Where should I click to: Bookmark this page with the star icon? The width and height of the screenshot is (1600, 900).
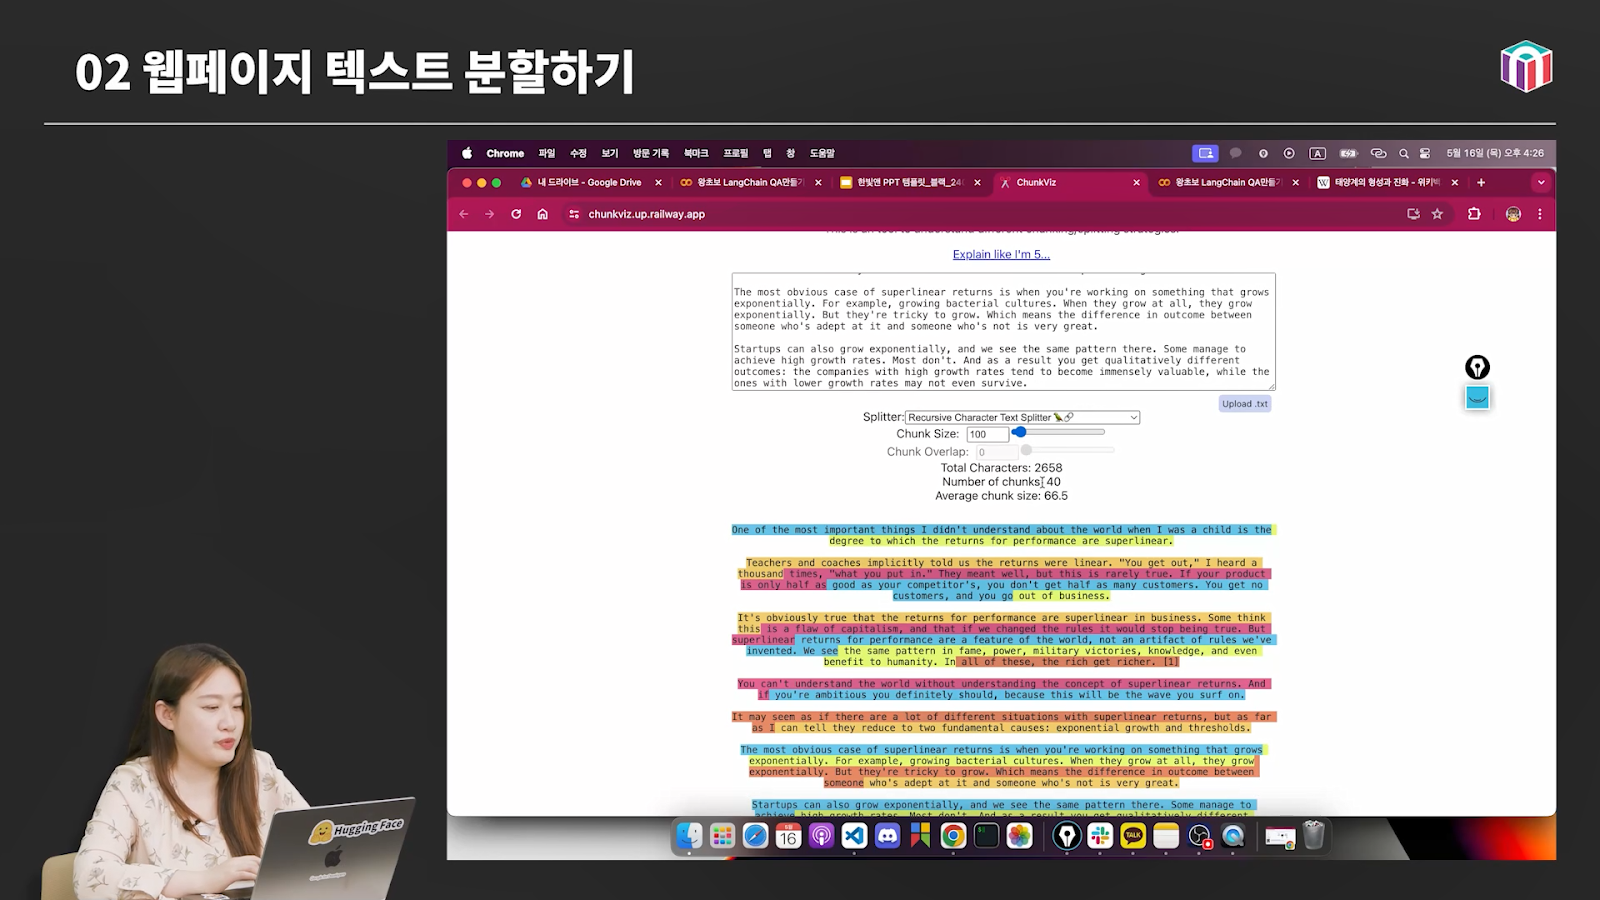[1437, 214]
